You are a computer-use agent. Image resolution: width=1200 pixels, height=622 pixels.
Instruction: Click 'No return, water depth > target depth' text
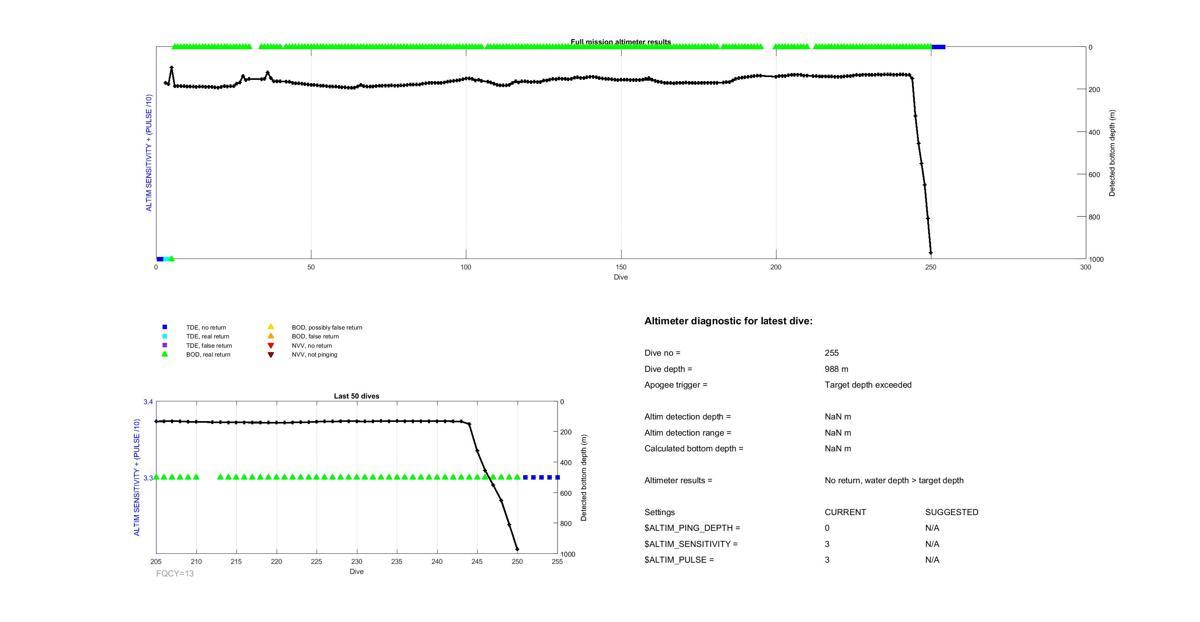tap(894, 481)
